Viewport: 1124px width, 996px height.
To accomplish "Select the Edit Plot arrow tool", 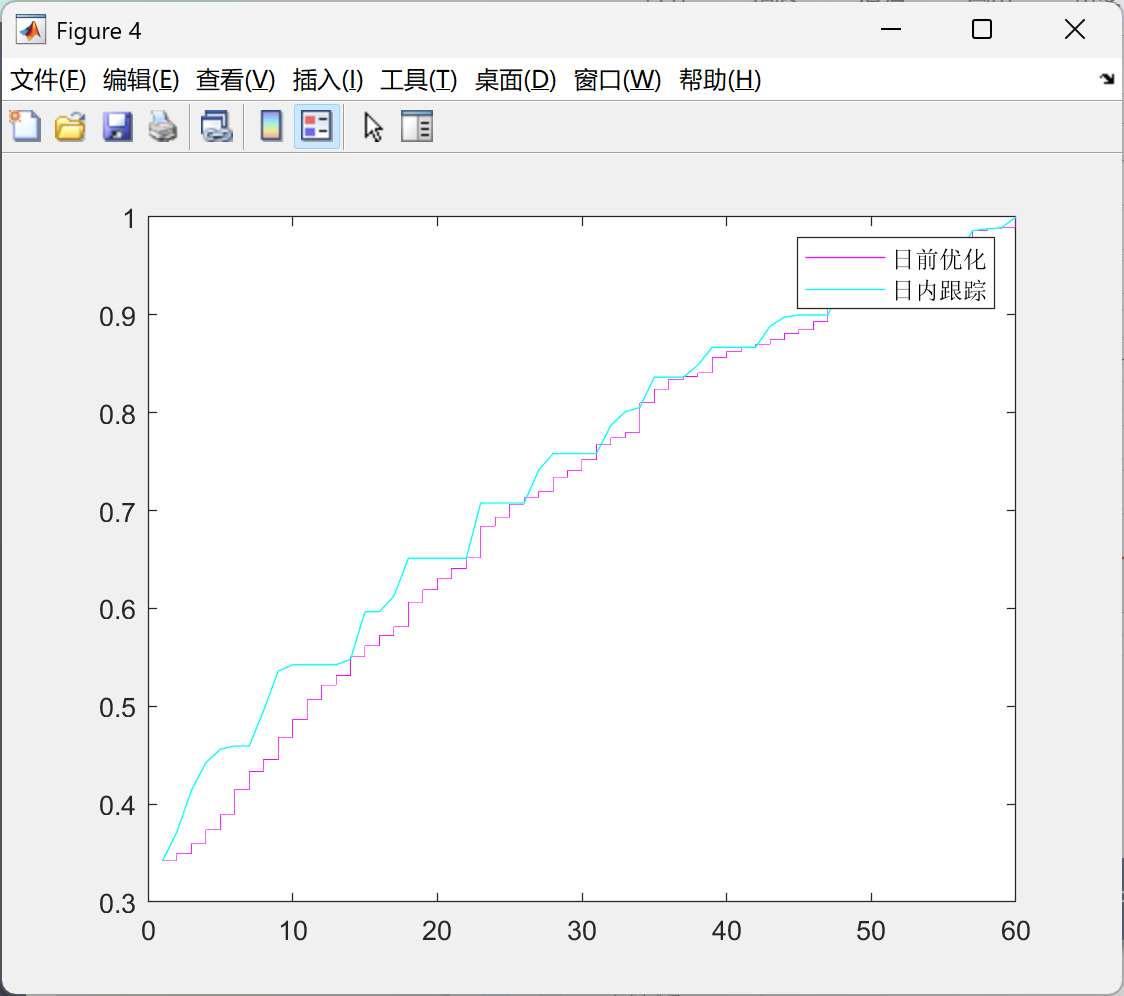I will (373, 127).
